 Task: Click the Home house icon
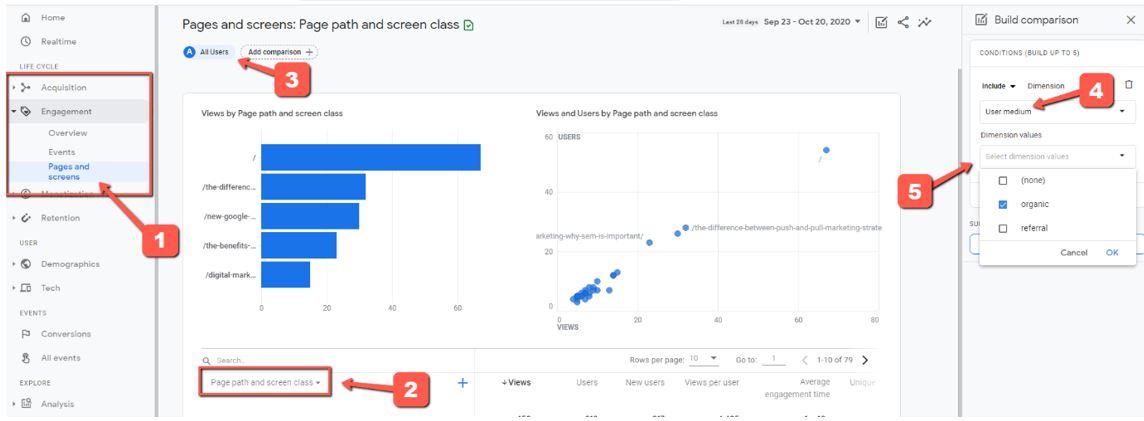[26, 18]
